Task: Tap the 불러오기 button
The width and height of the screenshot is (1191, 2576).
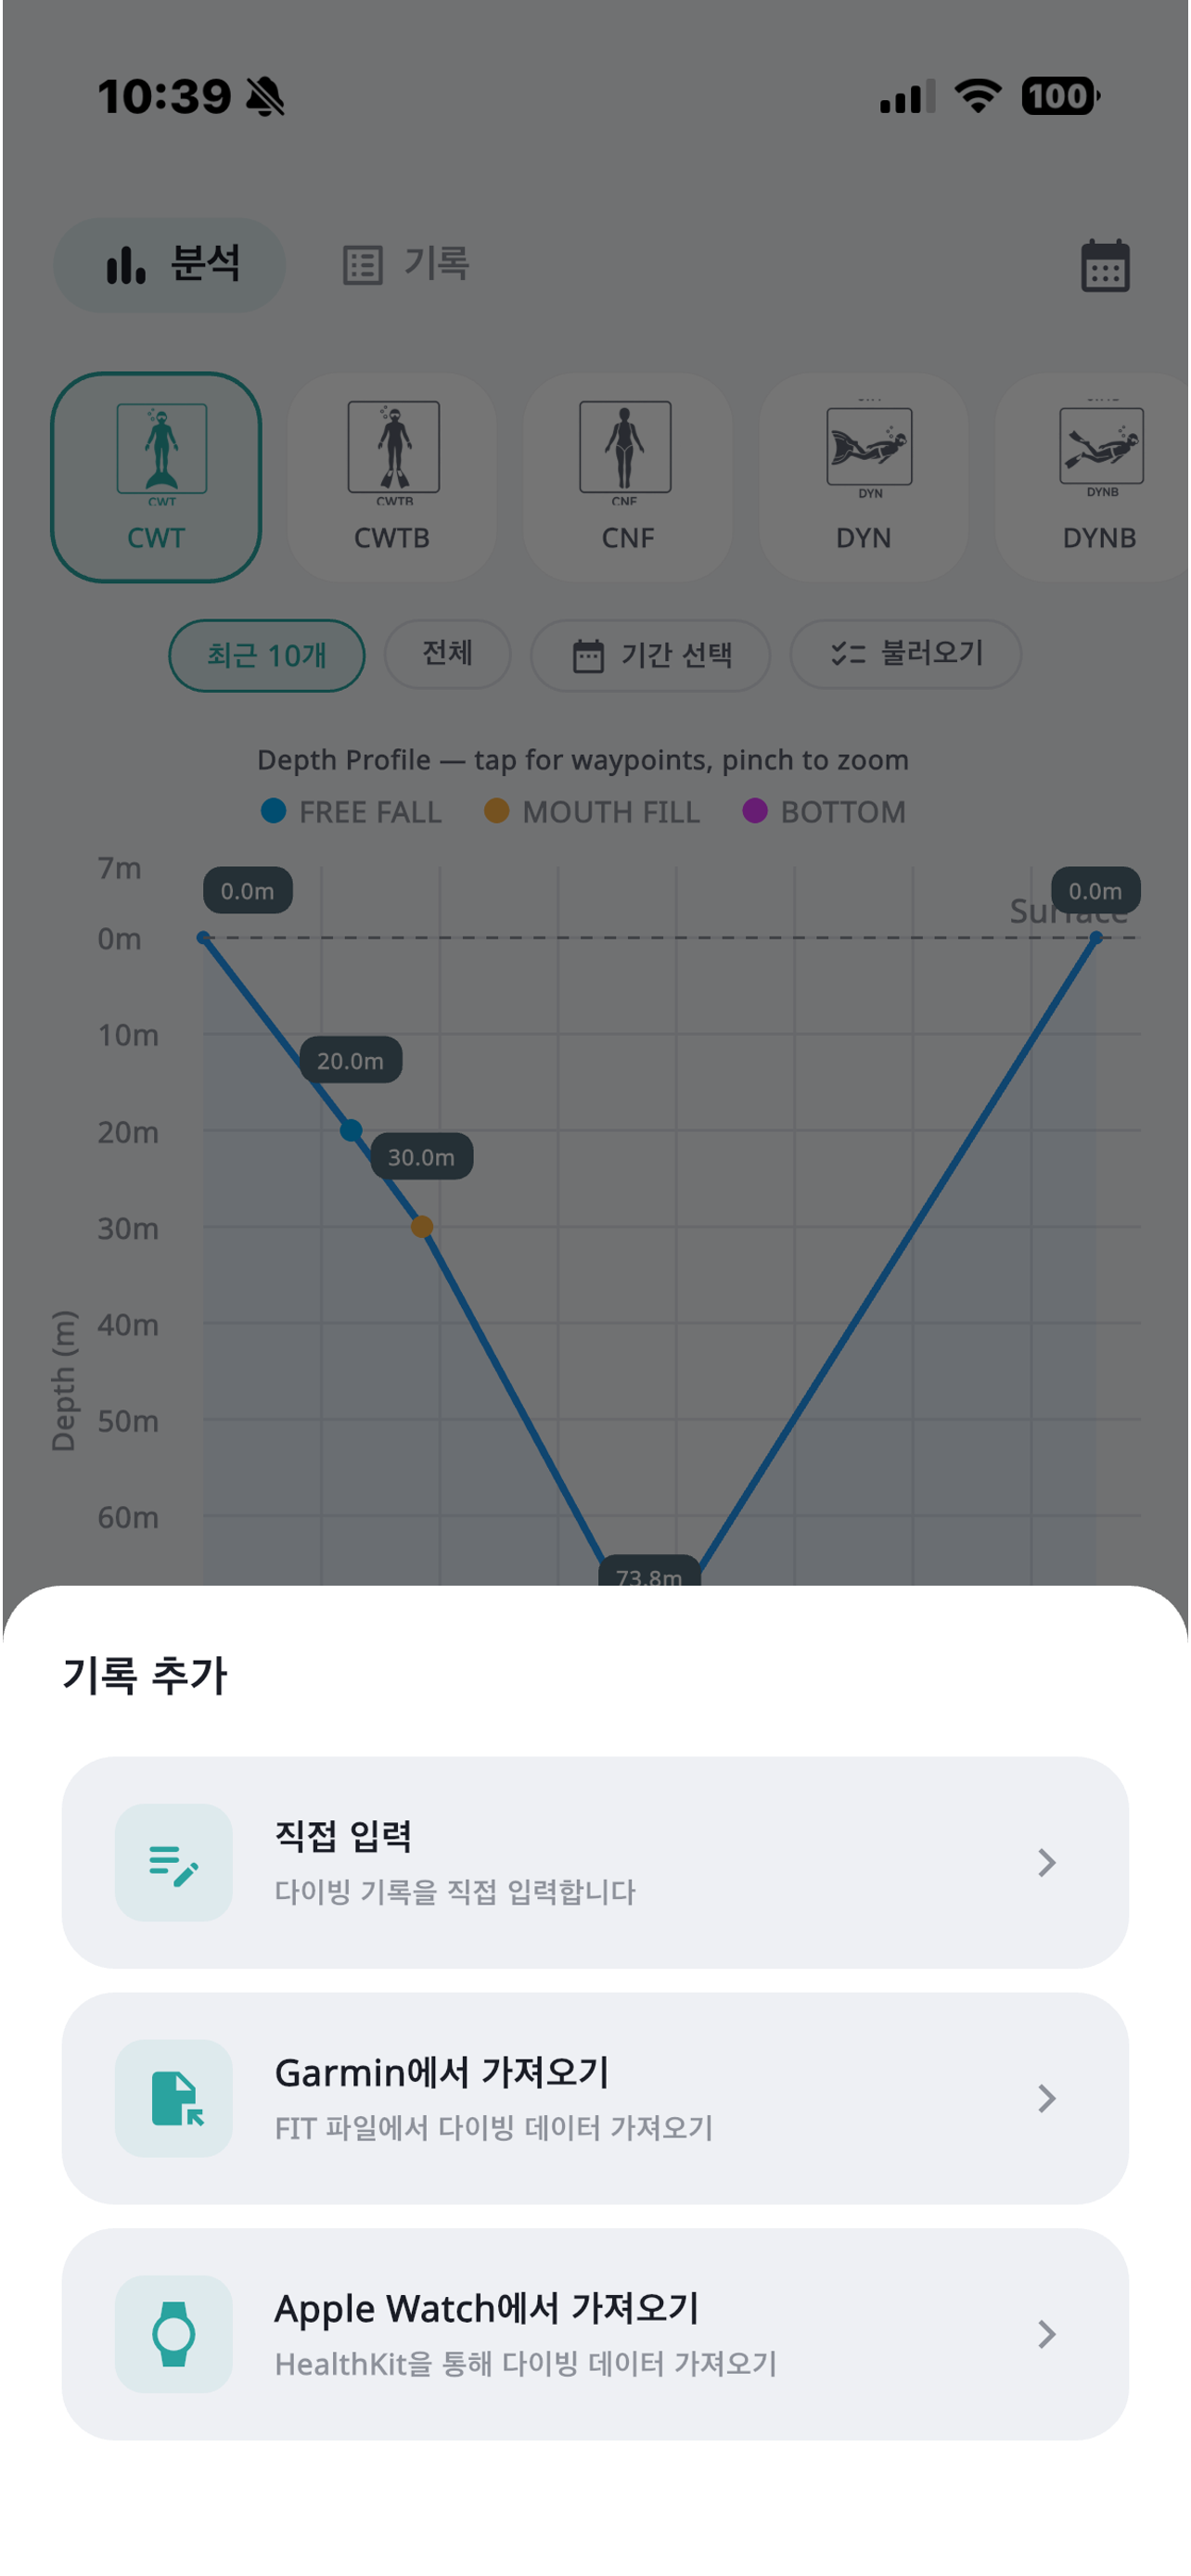Action: pyautogui.click(x=905, y=654)
